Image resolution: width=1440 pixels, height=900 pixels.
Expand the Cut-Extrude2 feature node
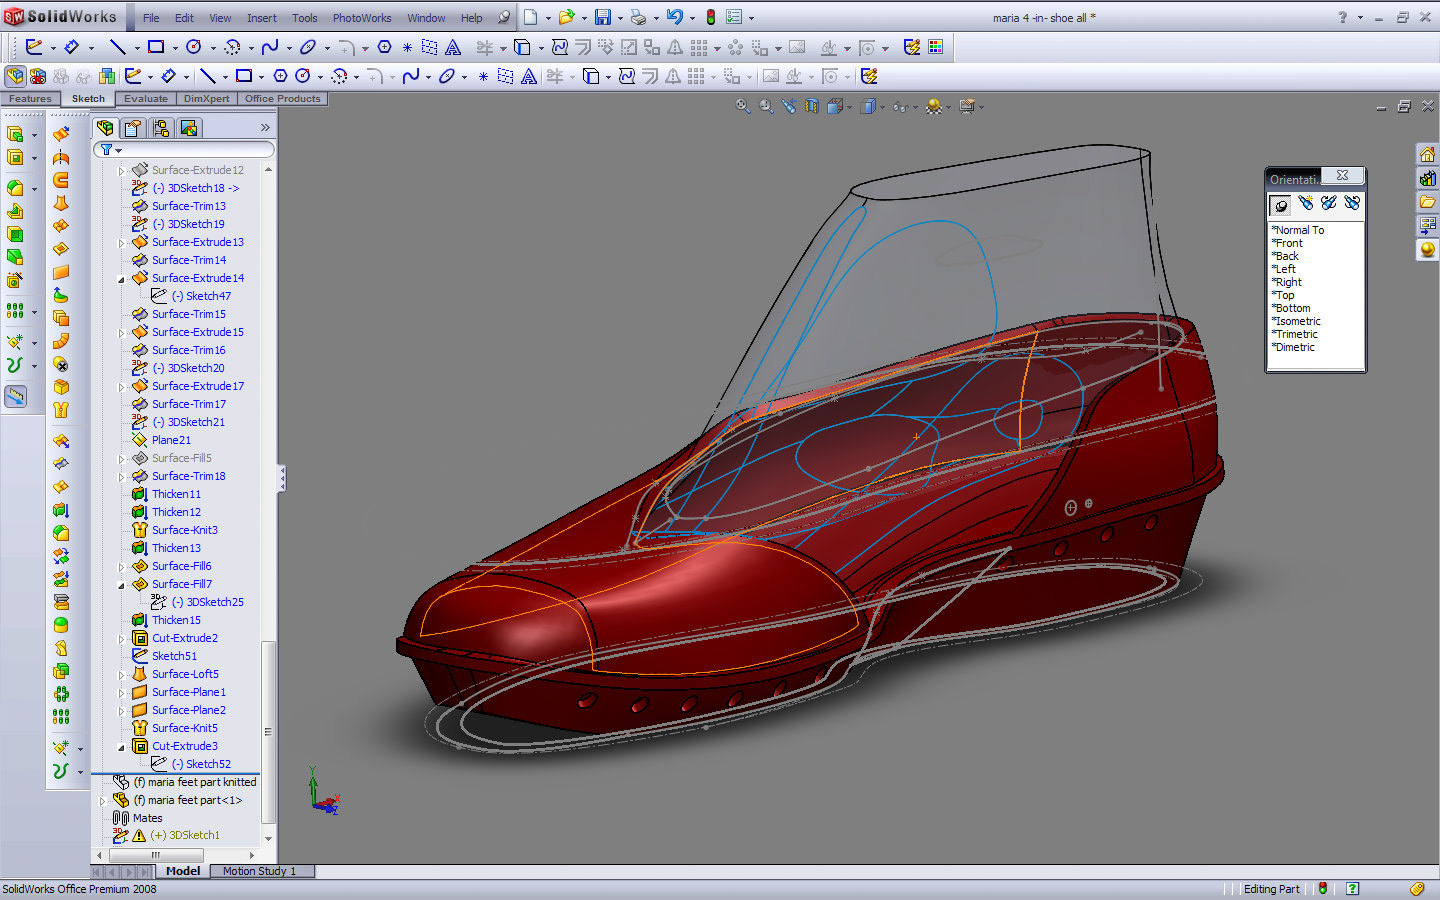click(x=122, y=639)
